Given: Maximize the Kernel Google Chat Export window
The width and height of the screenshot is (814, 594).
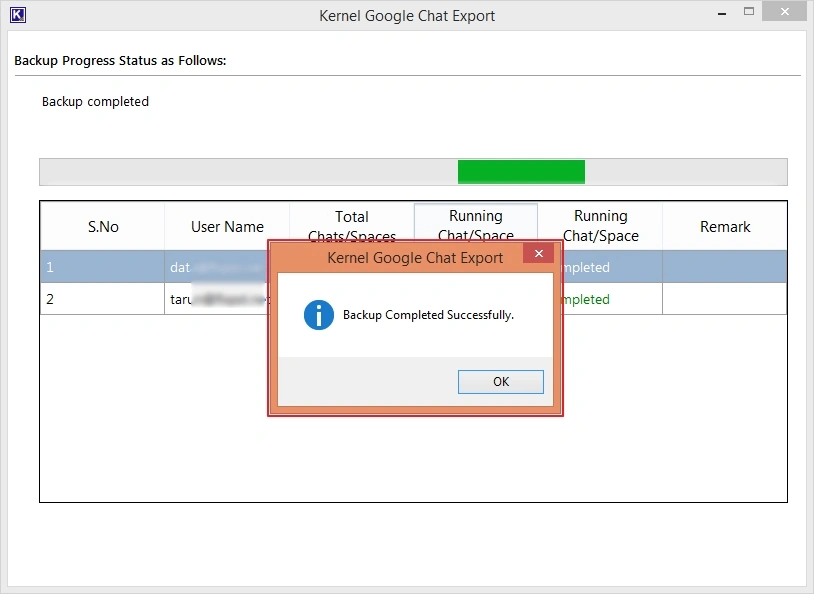Looking at the screenshot, I should point(749,11).
